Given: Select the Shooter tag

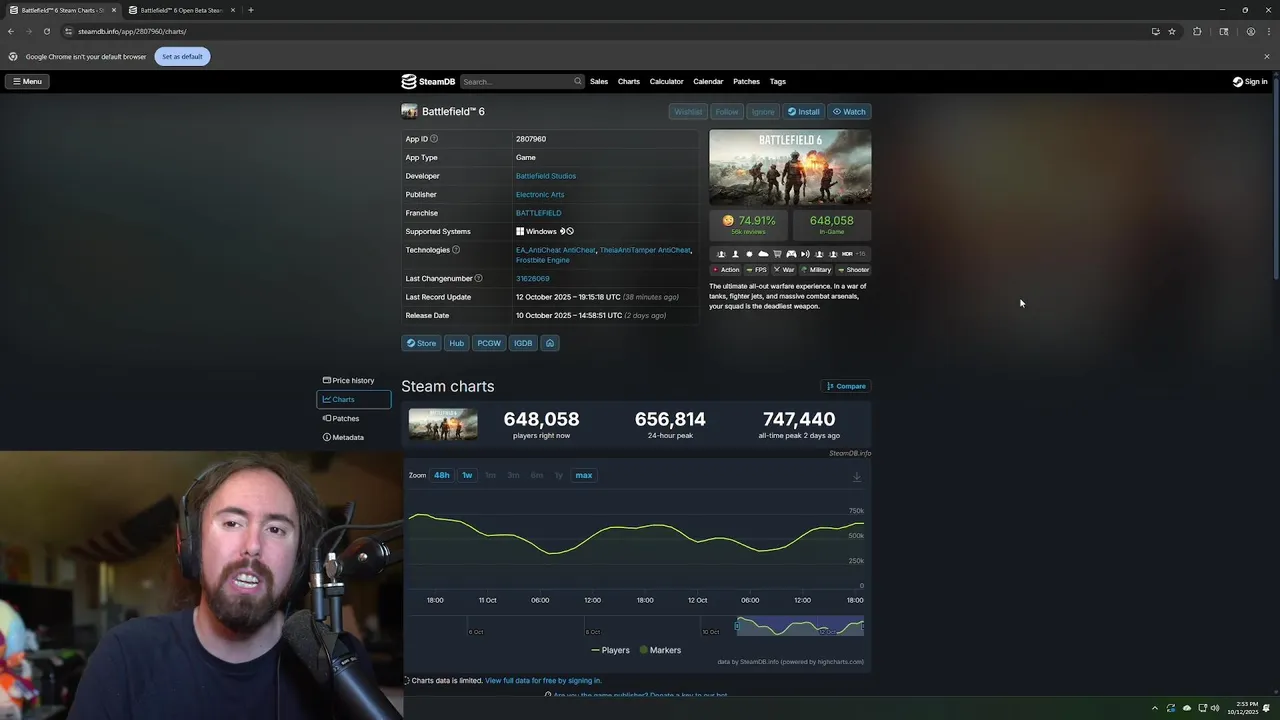Looking at the screenshot, I should 853,270.
